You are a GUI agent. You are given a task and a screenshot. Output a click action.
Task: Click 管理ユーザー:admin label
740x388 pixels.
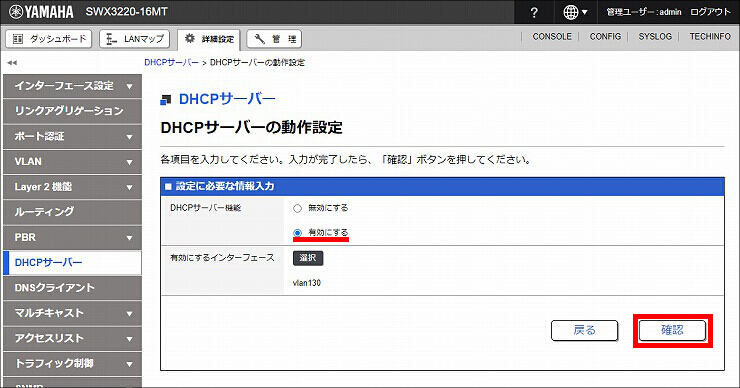[644, 12]
